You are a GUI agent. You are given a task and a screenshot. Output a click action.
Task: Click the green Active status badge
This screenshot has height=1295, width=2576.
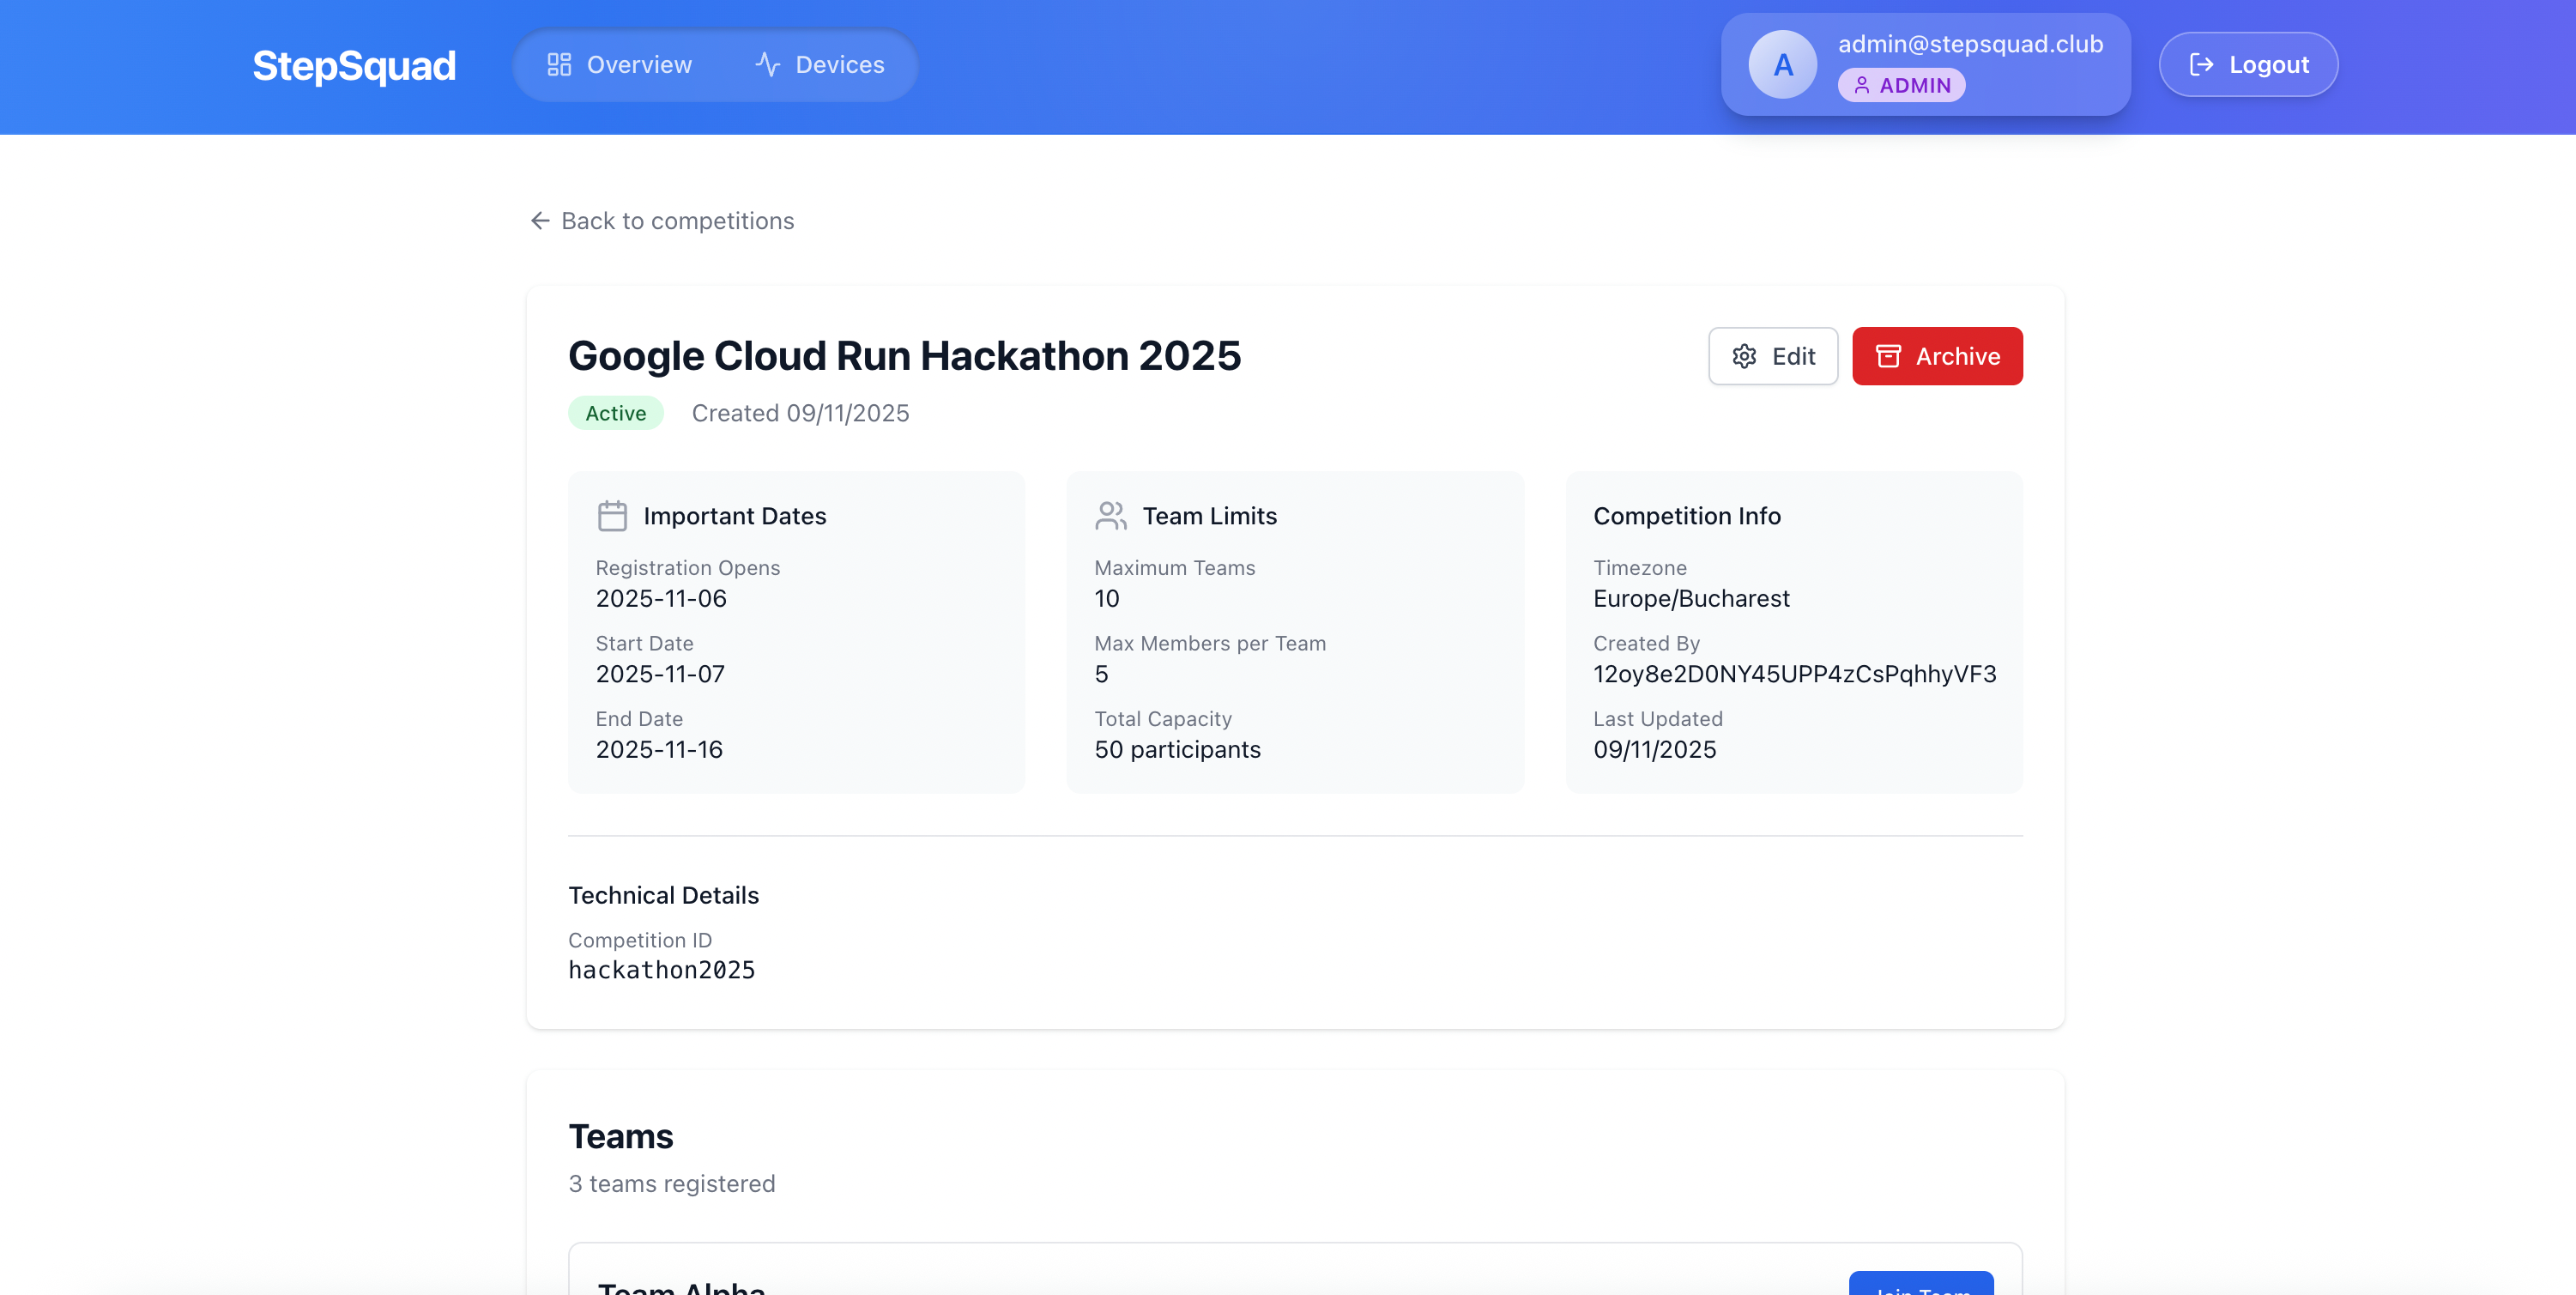pos(615,413)
